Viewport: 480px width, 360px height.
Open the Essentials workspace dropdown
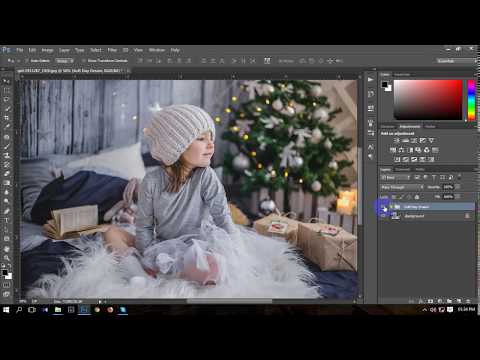coord(456,61)
